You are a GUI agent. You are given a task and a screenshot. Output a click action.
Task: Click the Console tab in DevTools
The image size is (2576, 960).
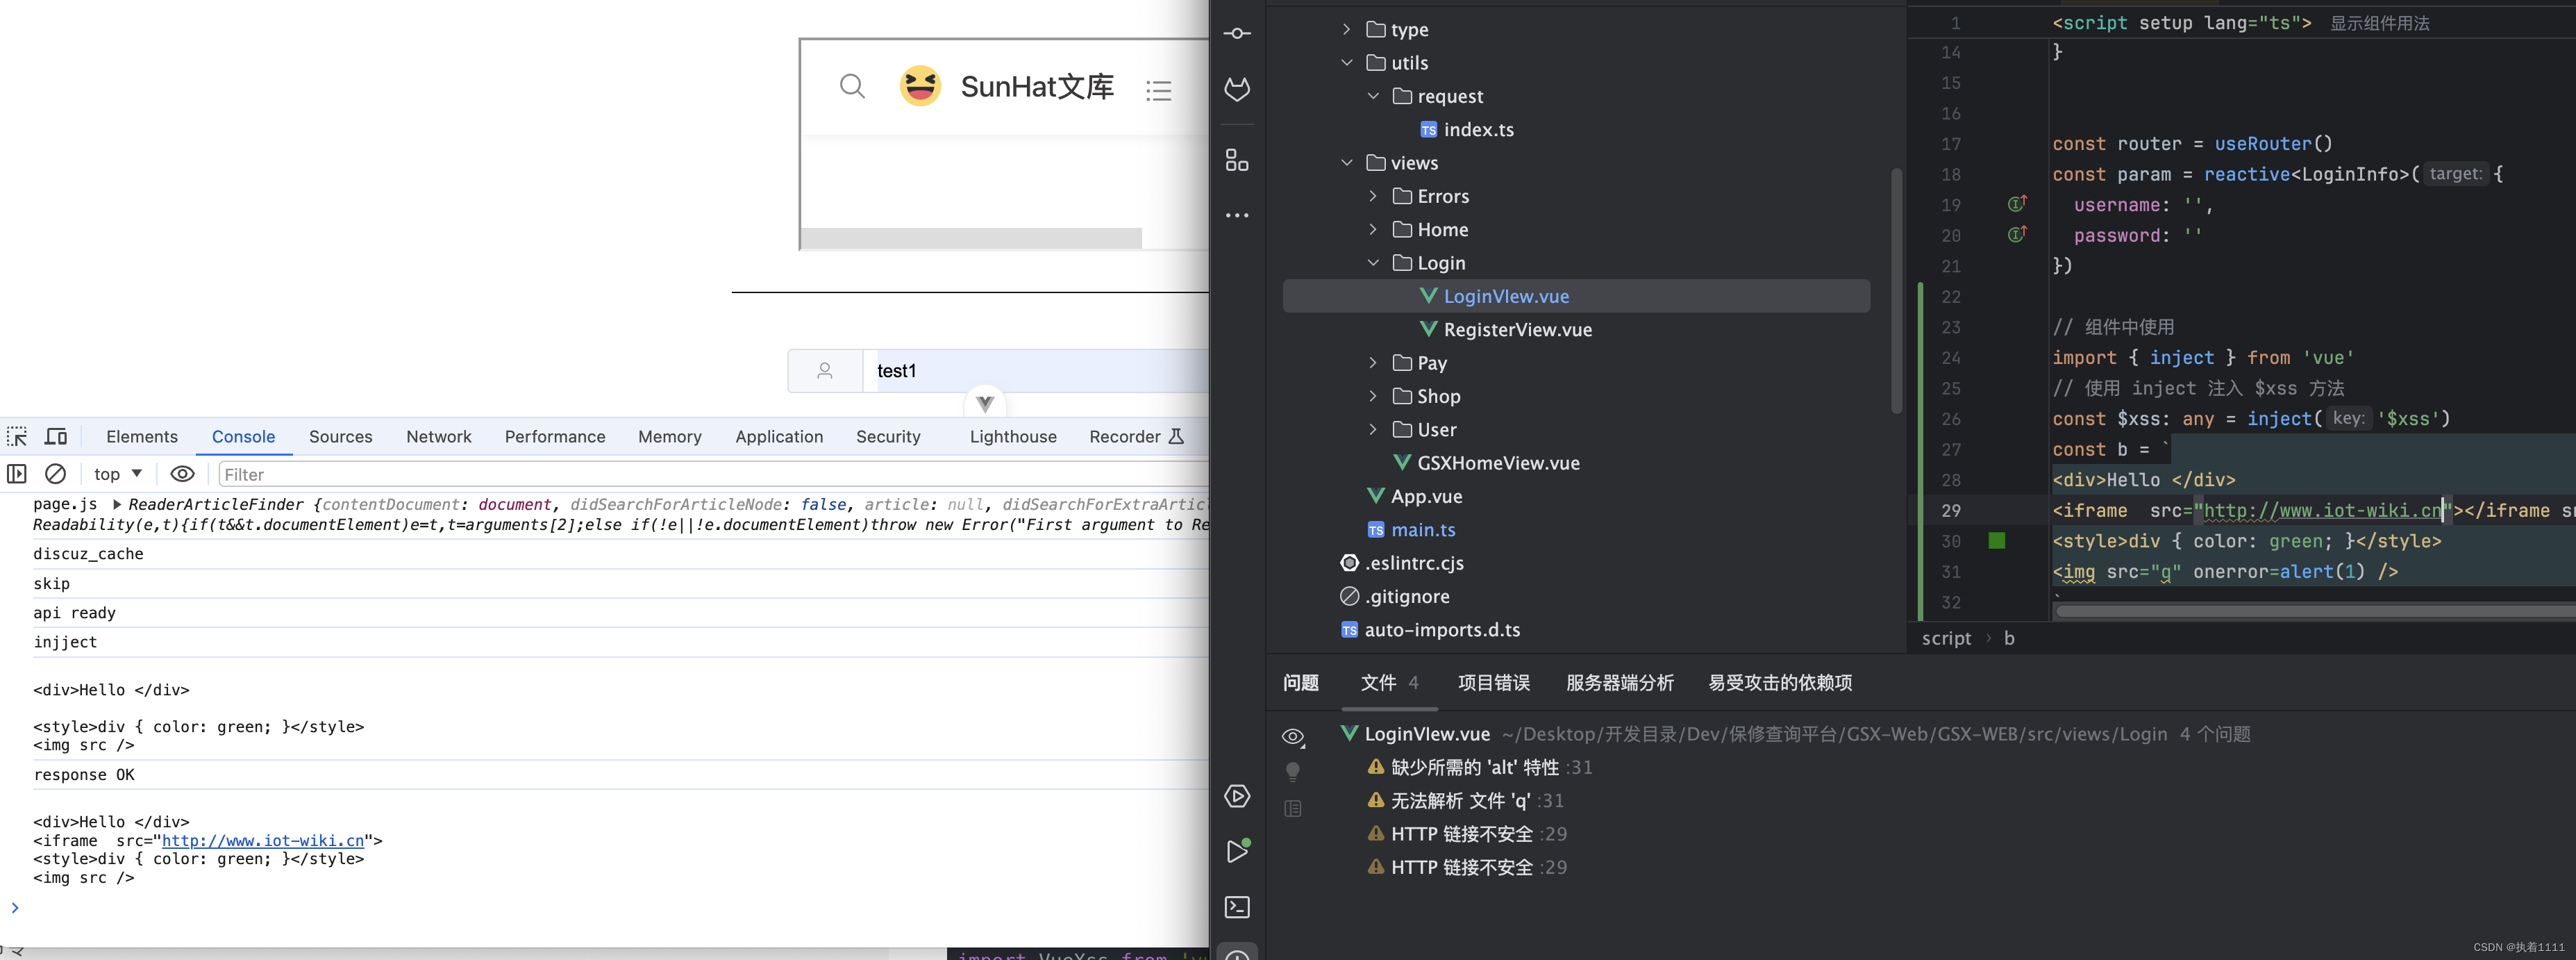[x=243, y=437]
